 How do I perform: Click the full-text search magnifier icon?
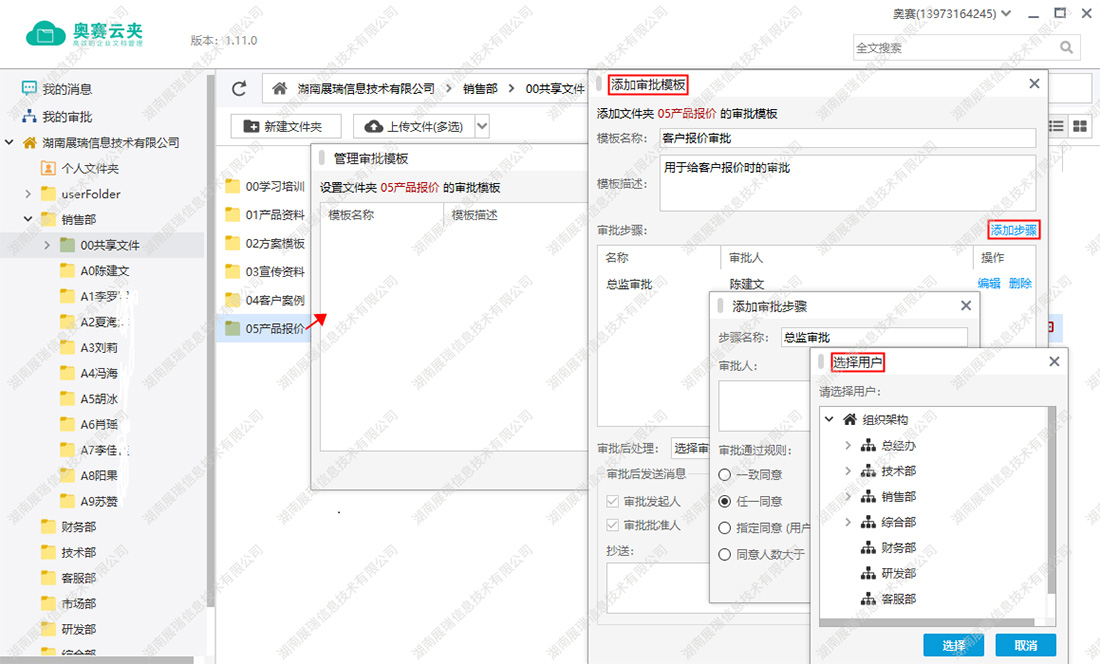[x=1067, y=47]
